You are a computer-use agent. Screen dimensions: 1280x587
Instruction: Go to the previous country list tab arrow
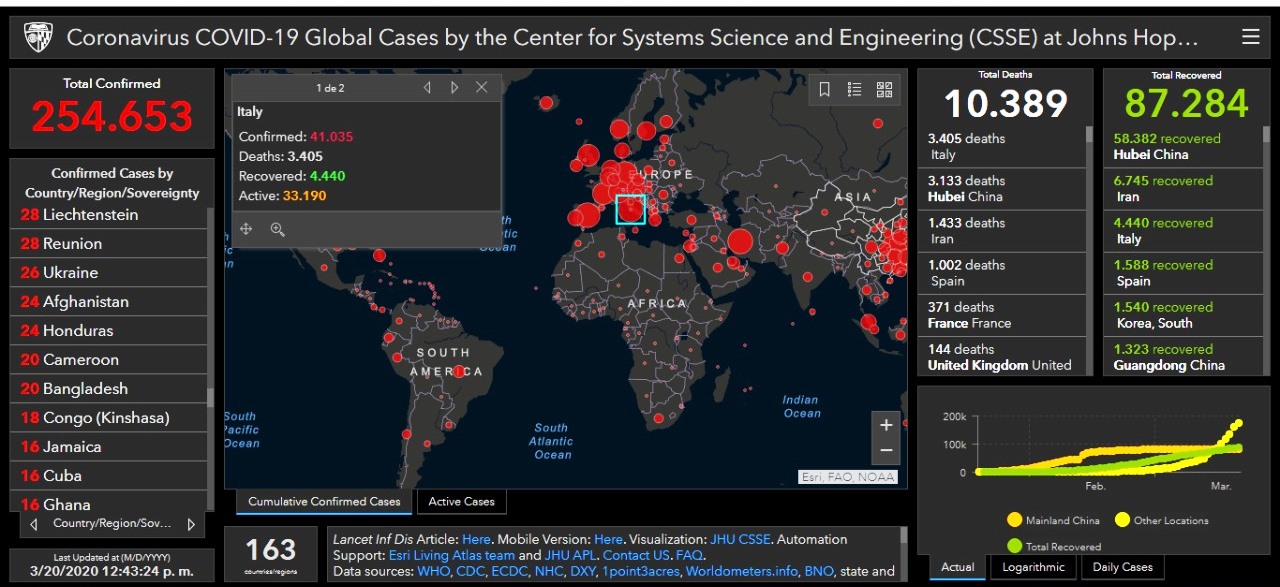[x=34, y=524]
